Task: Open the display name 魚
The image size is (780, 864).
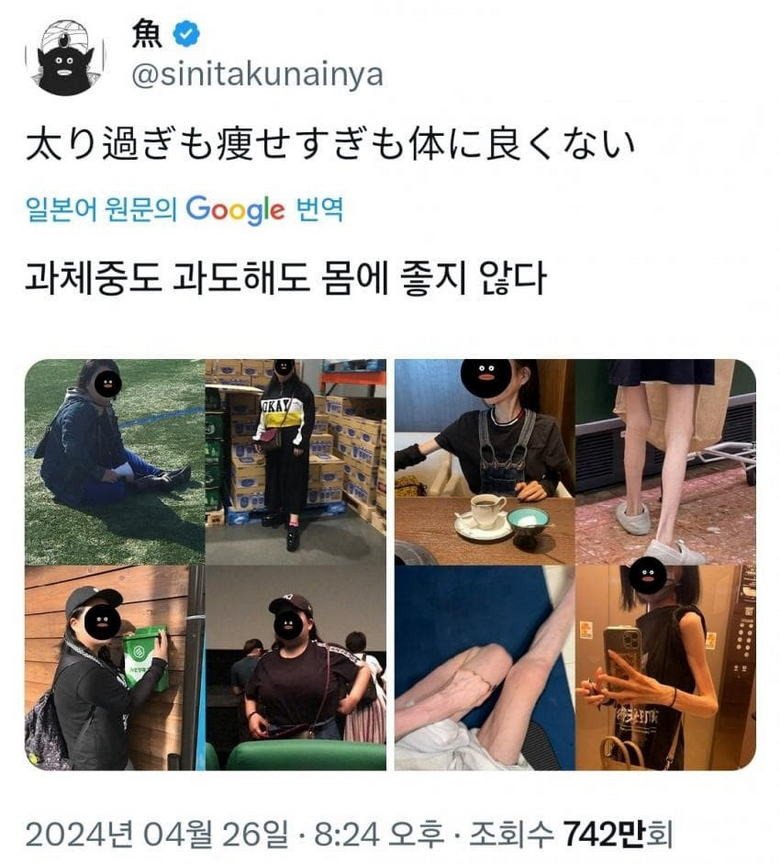Action: pyautogui.click(x=147, y=35)
